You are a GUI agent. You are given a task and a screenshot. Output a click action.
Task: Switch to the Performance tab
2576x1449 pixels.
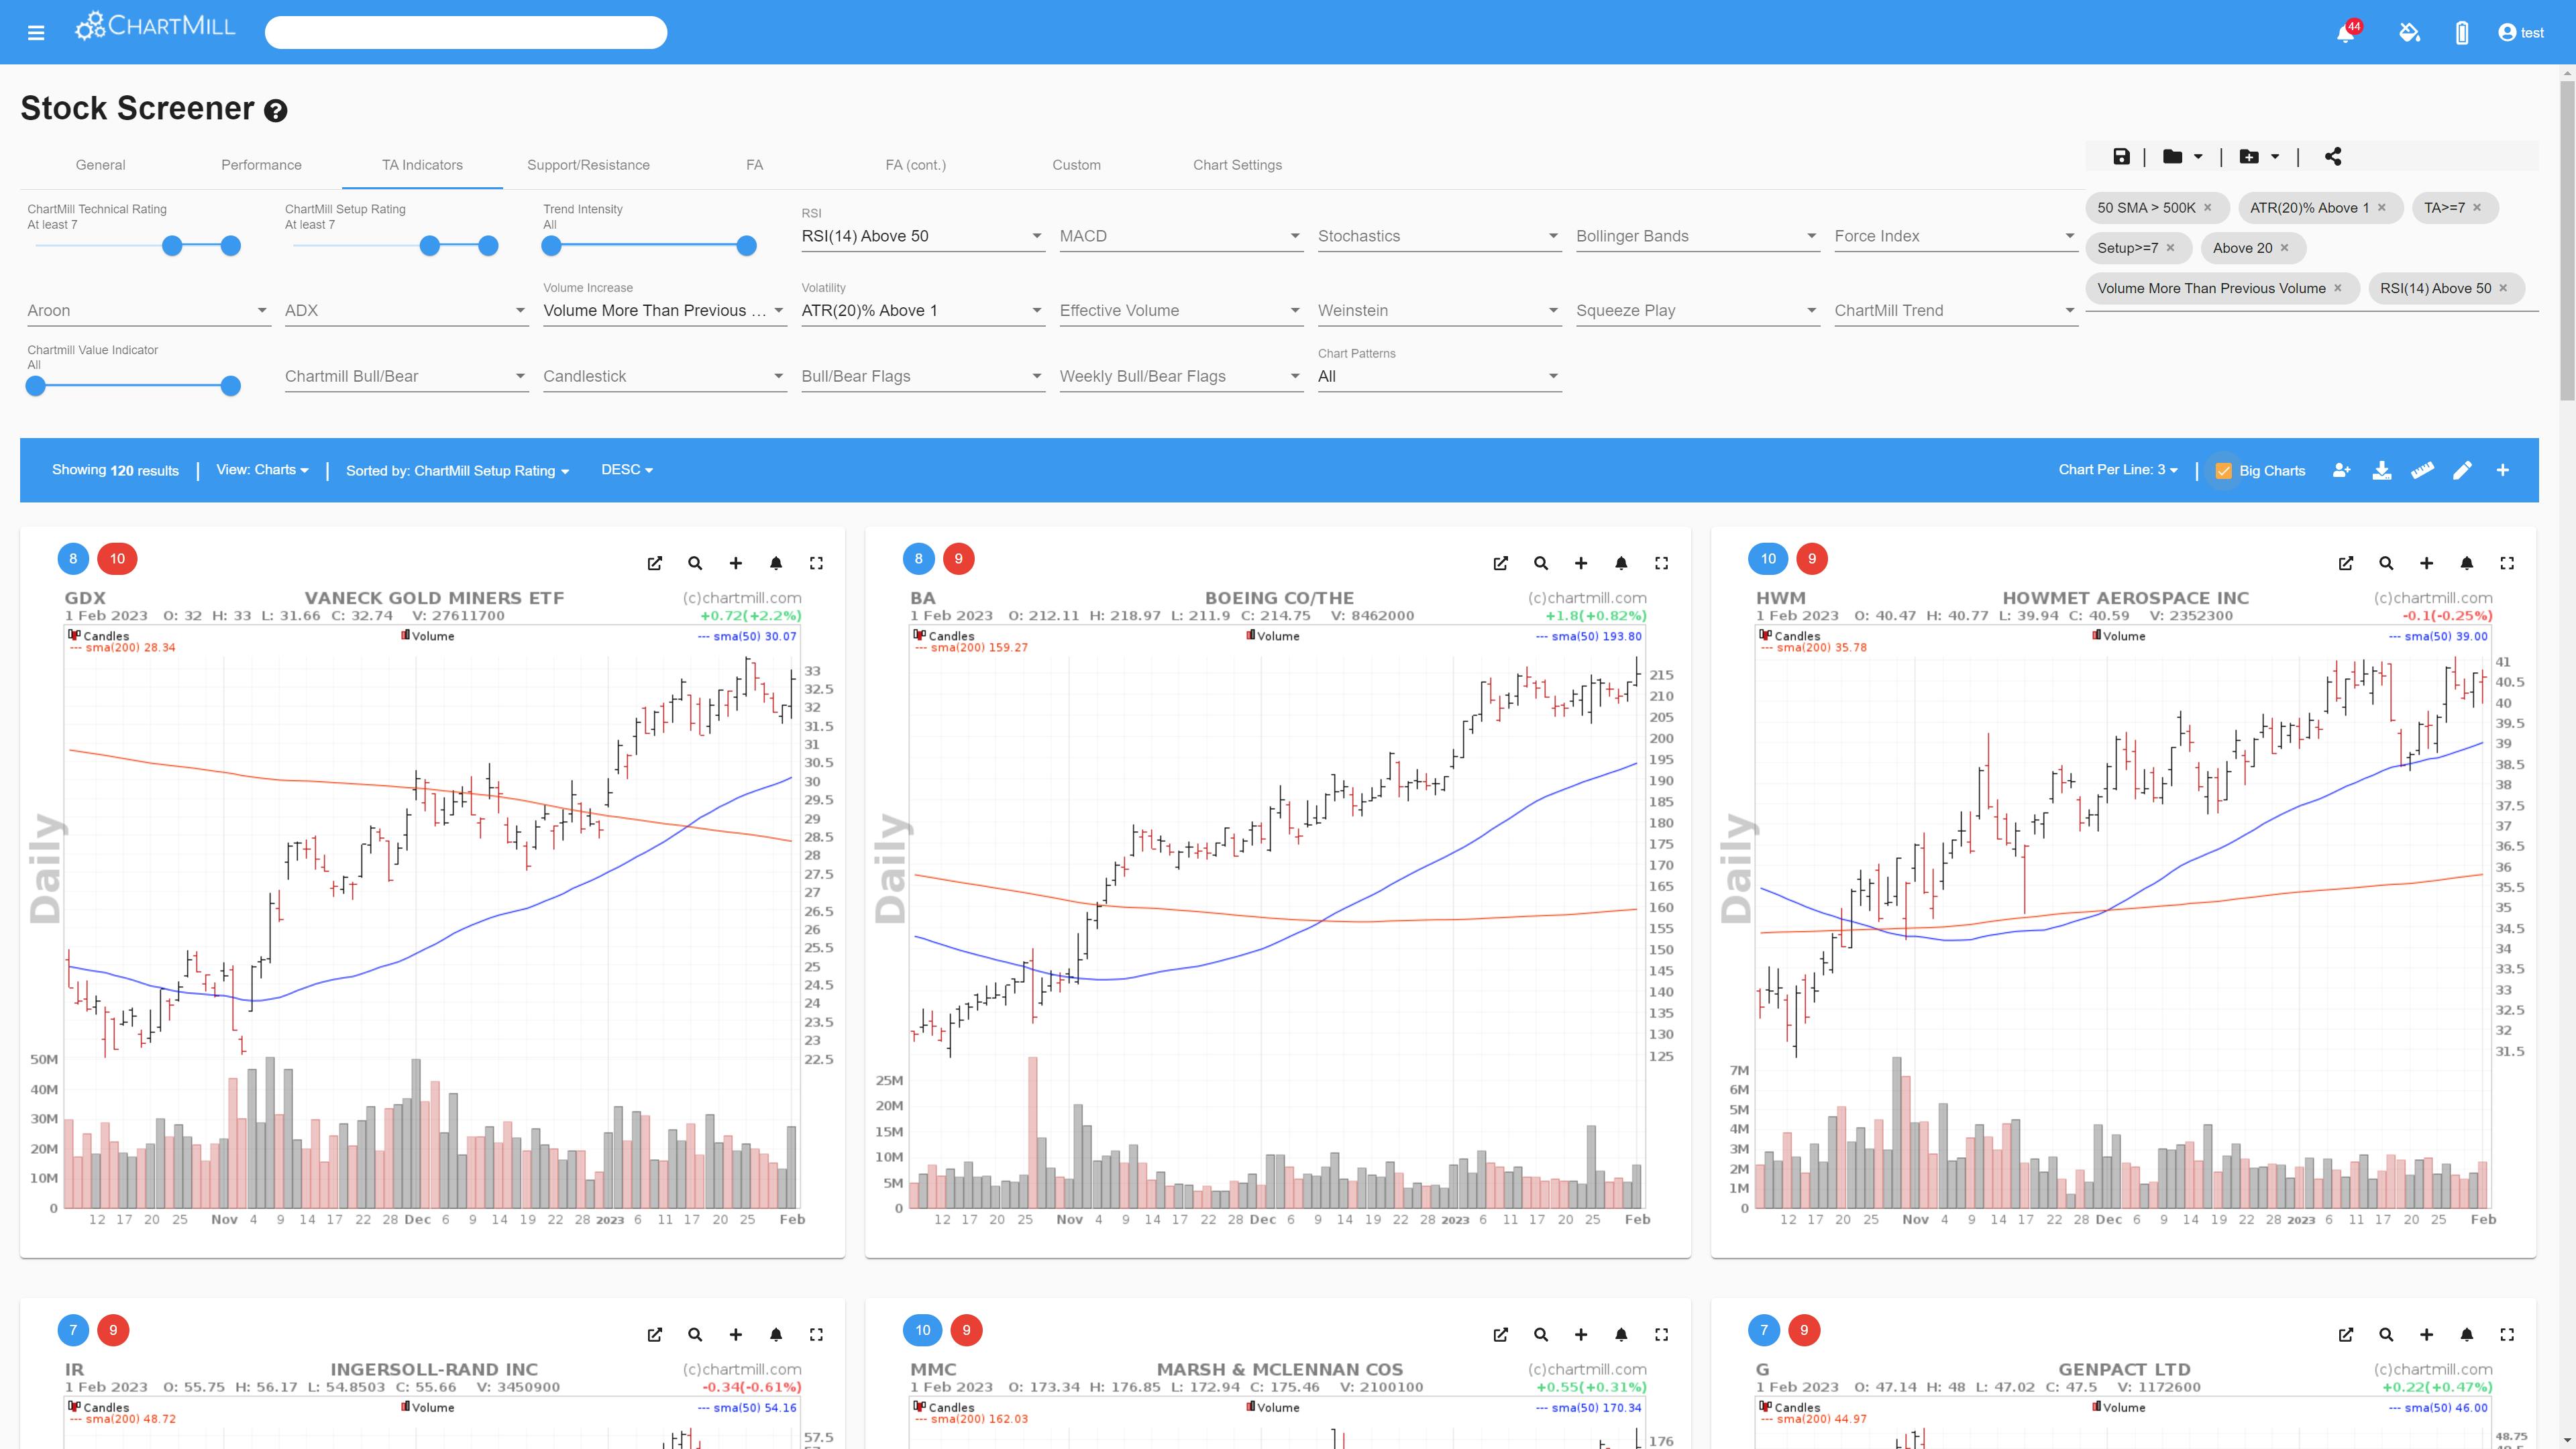pyautogui.click(x=261, y=164)
